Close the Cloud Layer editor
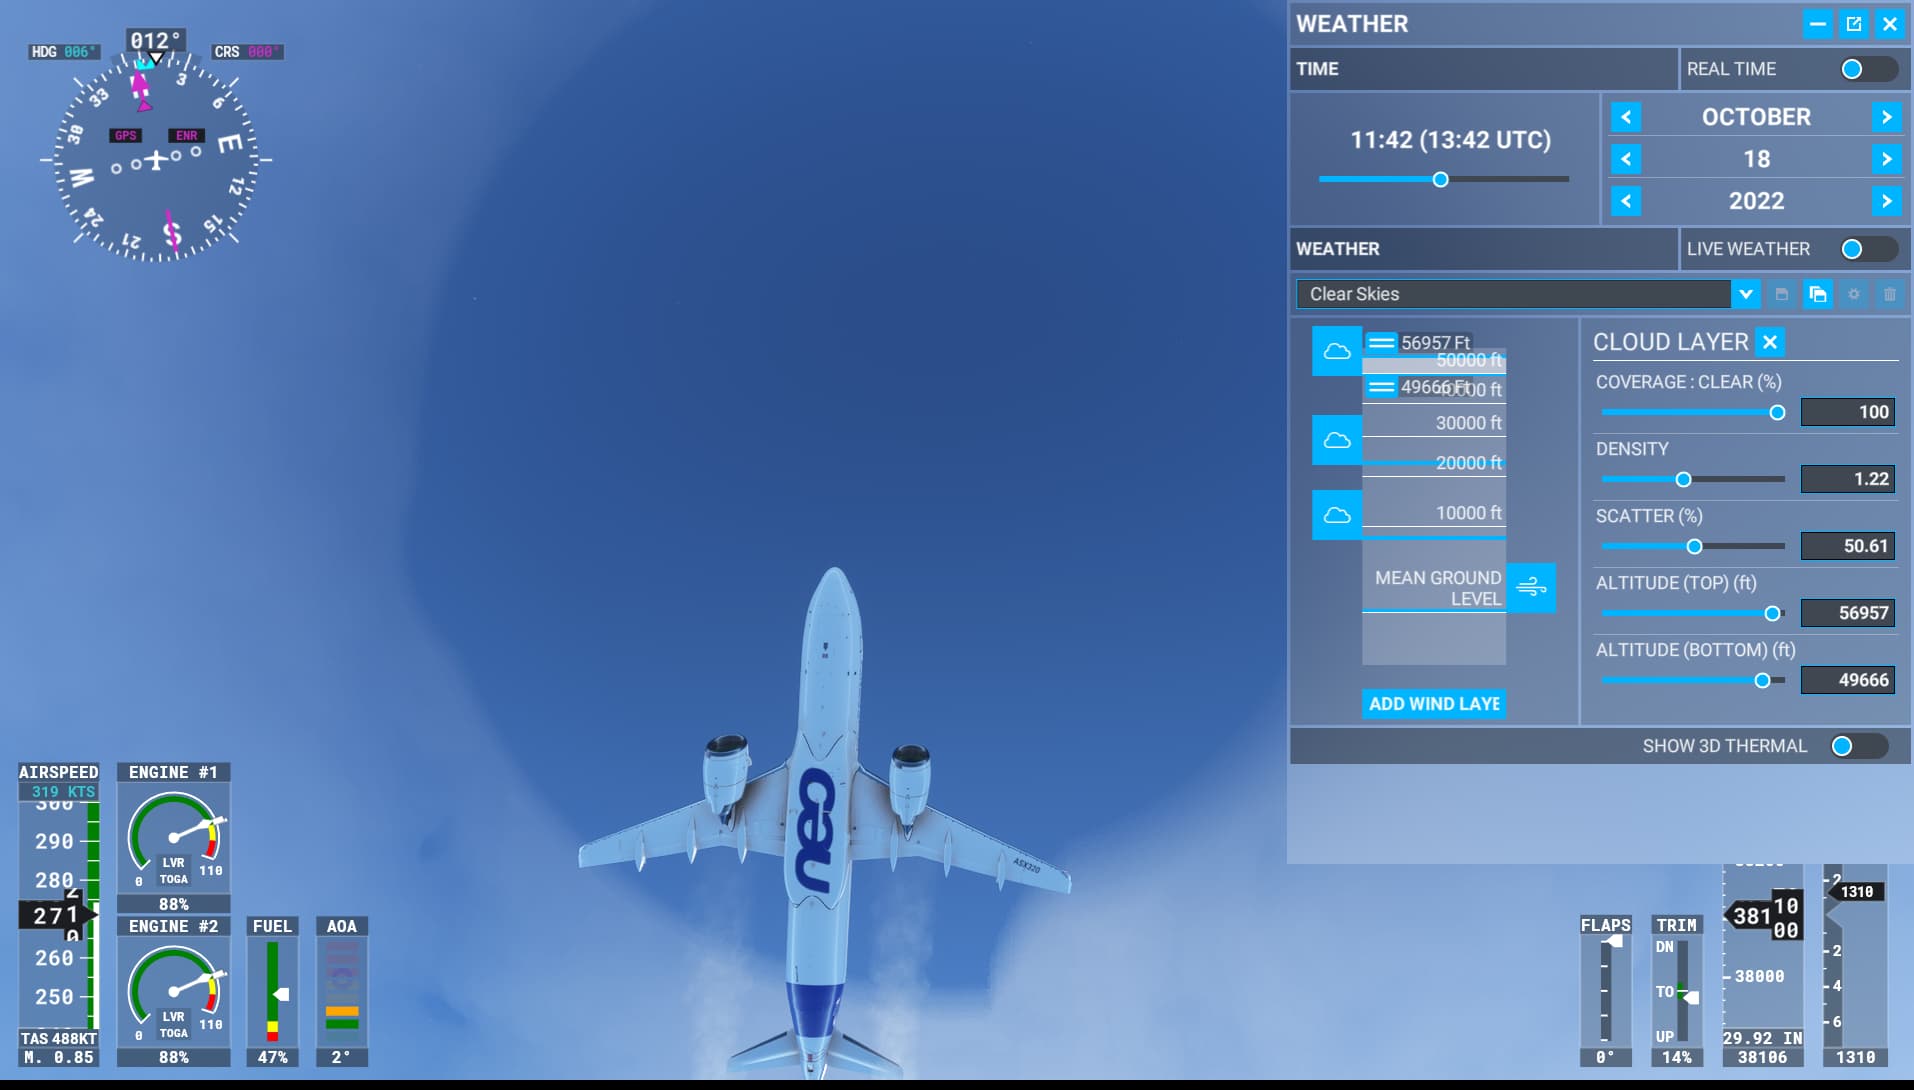Screen dimensions: 1914x1090 point(1770,342)
